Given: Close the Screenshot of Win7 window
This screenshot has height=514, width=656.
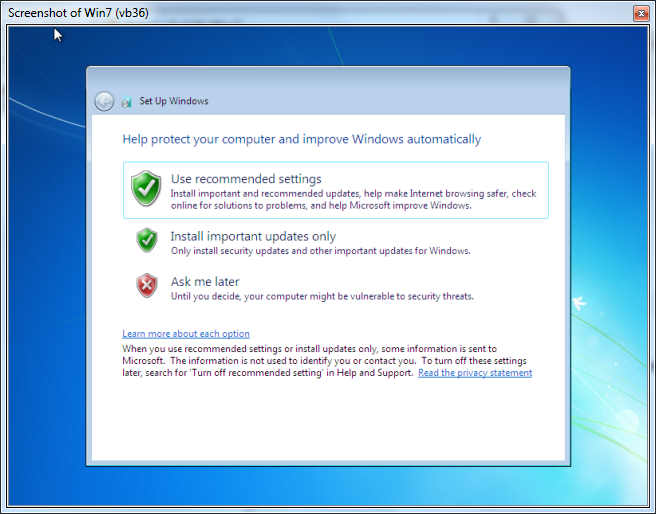Looking at the screenshot, I should tap(641, 13).
